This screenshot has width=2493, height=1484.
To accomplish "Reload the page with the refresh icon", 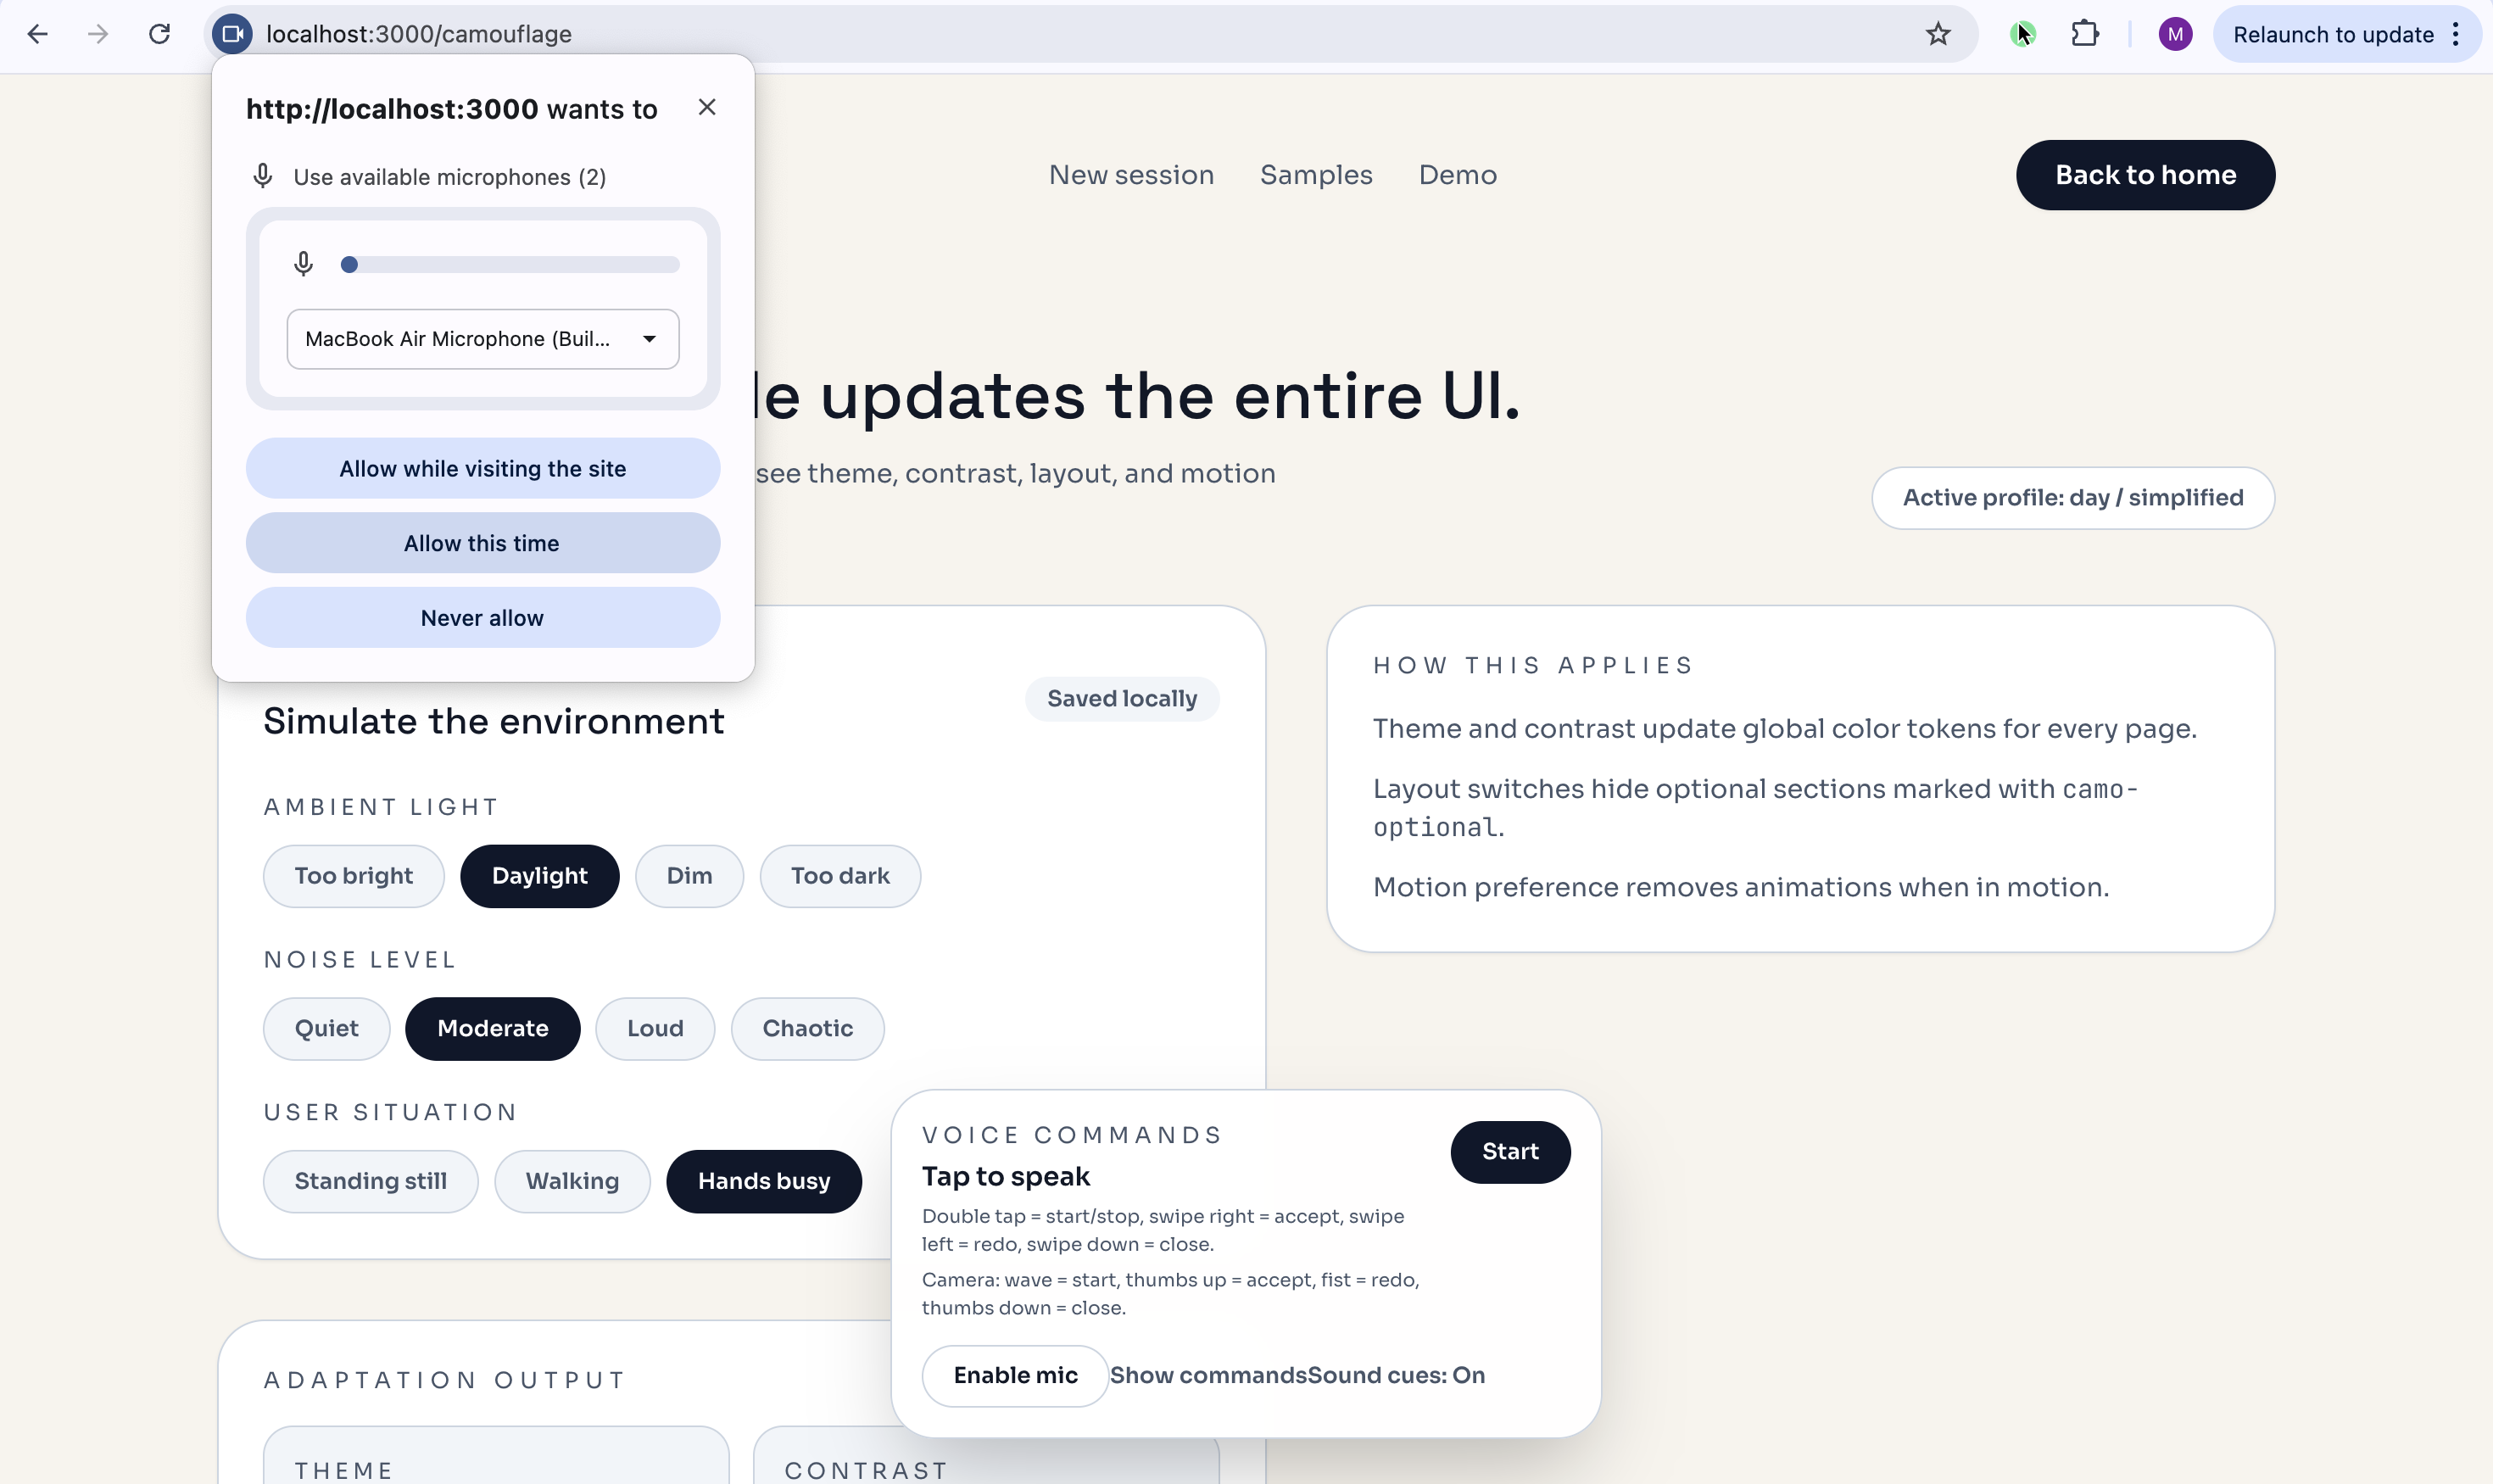I will (x=159, y=34).
